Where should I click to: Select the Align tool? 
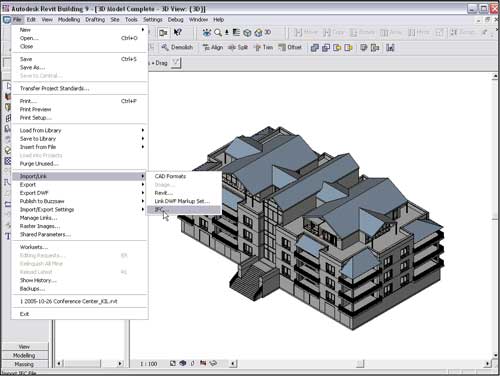(213, 47)
